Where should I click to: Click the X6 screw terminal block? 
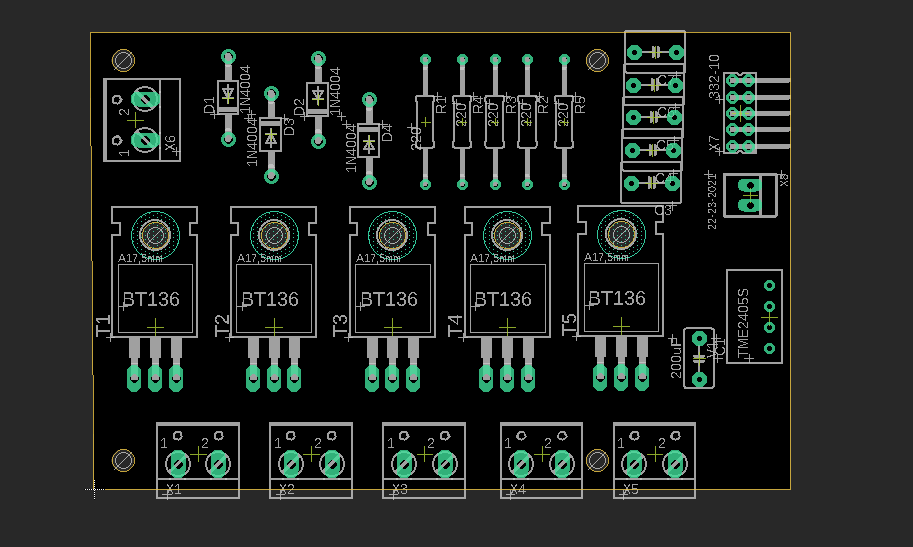[142, 120]
